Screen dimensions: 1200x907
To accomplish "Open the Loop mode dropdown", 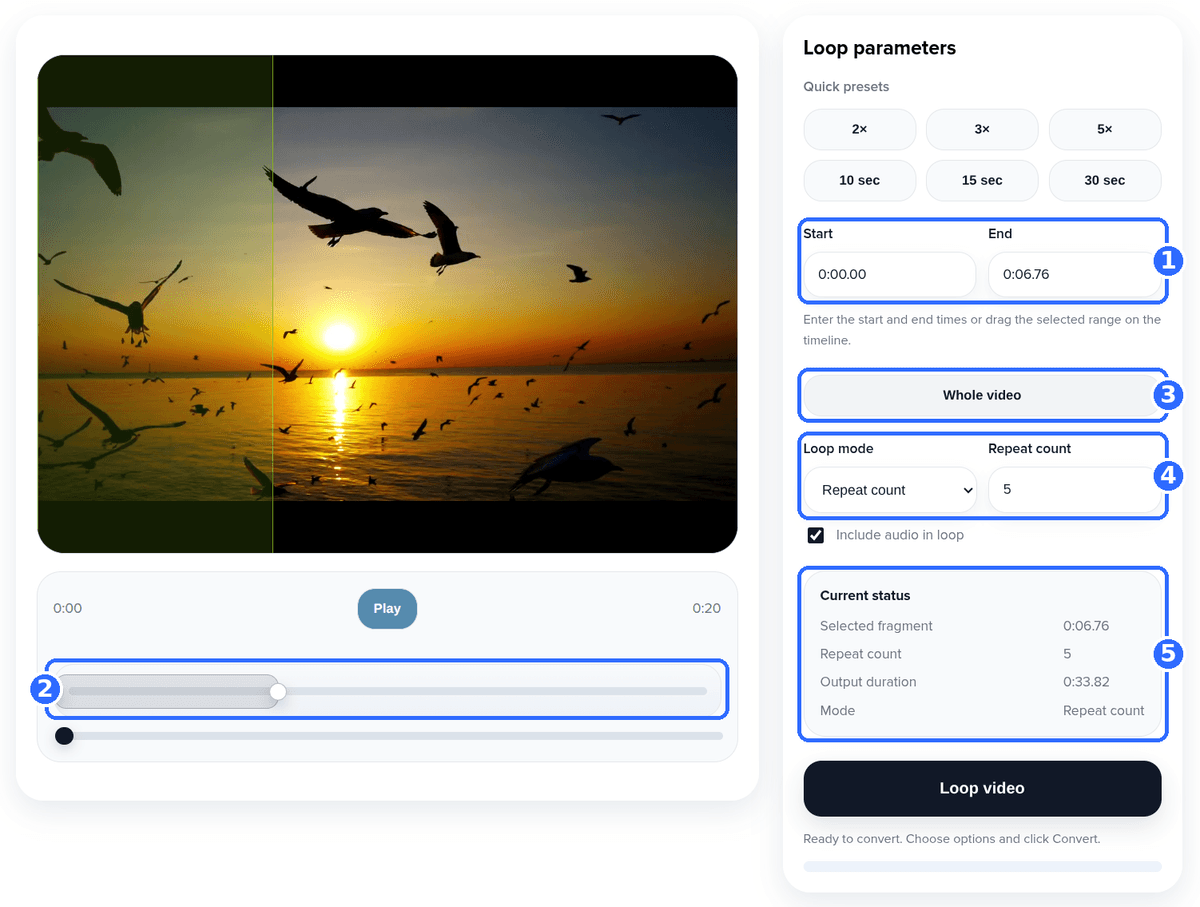I will coord(889,490).
